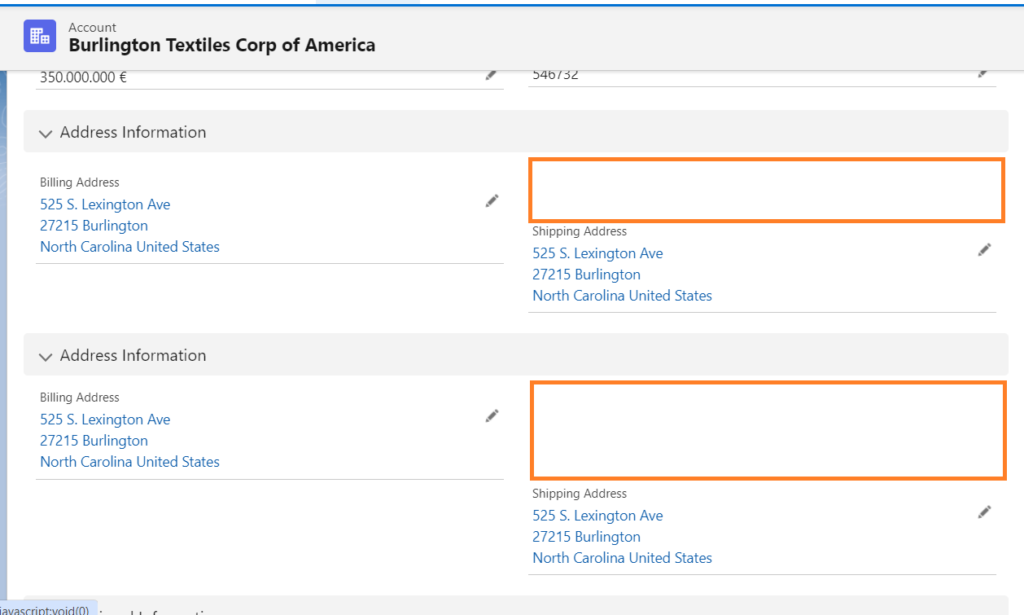The width and height of the screenshot is (1024, 615).
Task: Open upper section Shipping Address map link
Action: (622, 274)
